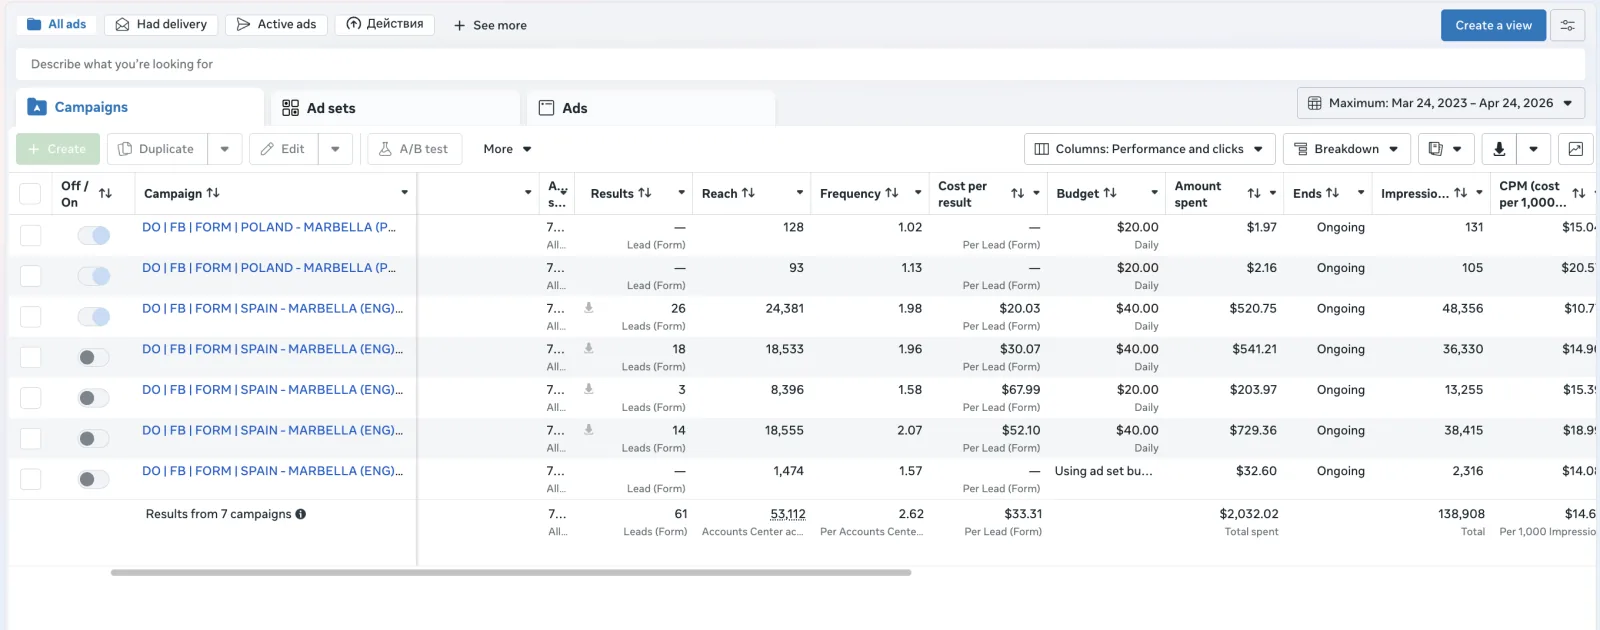
Task: Select the checkbox of the first Poland campaign row
Action: tap(31, 235)
